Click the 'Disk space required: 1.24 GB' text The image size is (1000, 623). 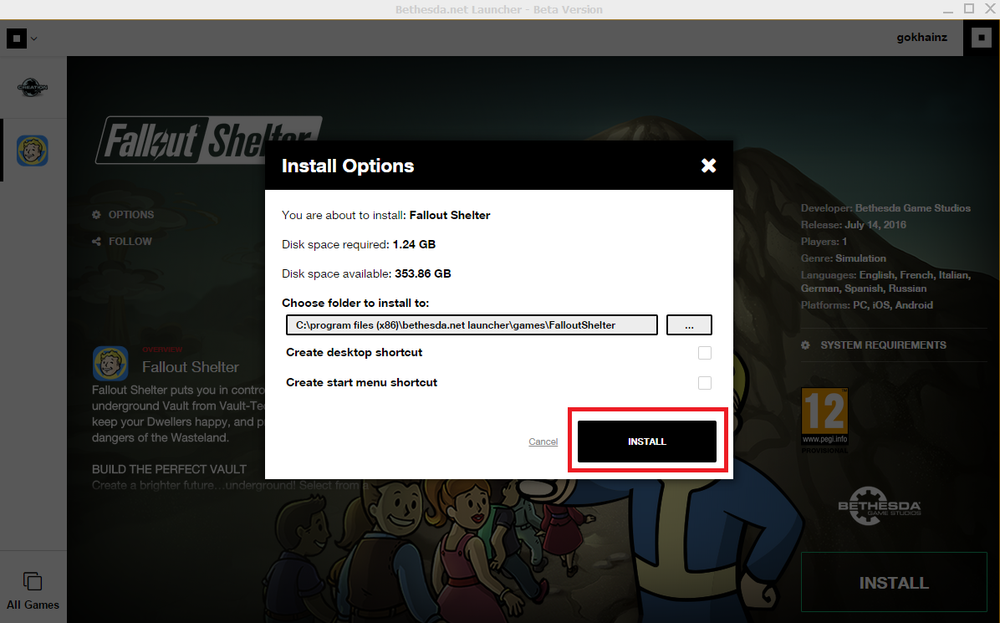(x=358, y=244)
